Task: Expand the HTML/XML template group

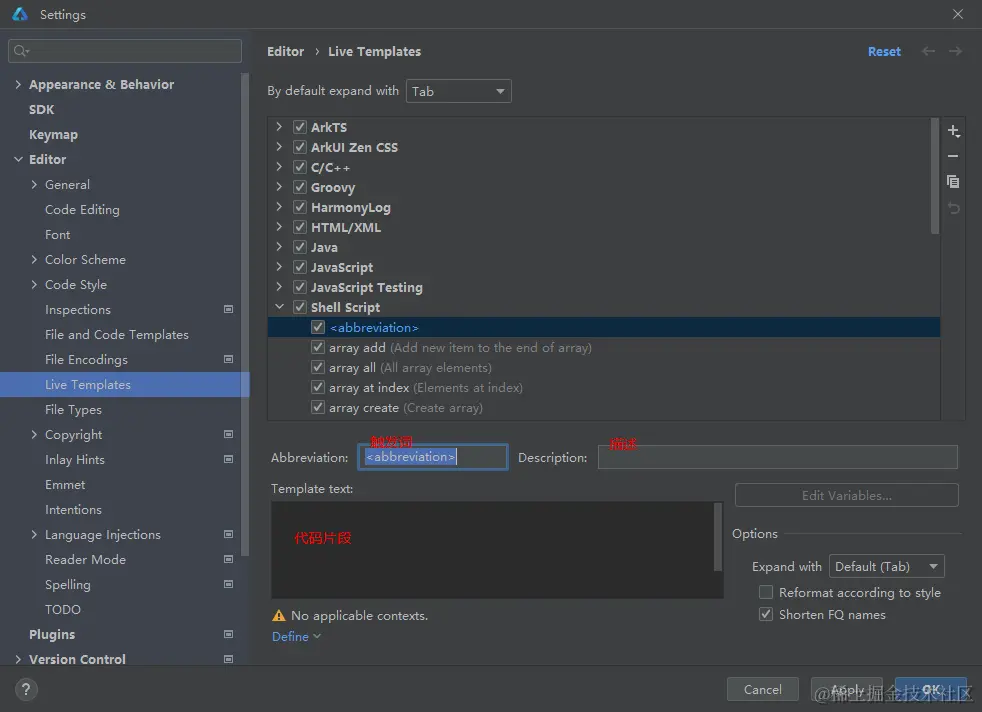Action: click(279, 227)
